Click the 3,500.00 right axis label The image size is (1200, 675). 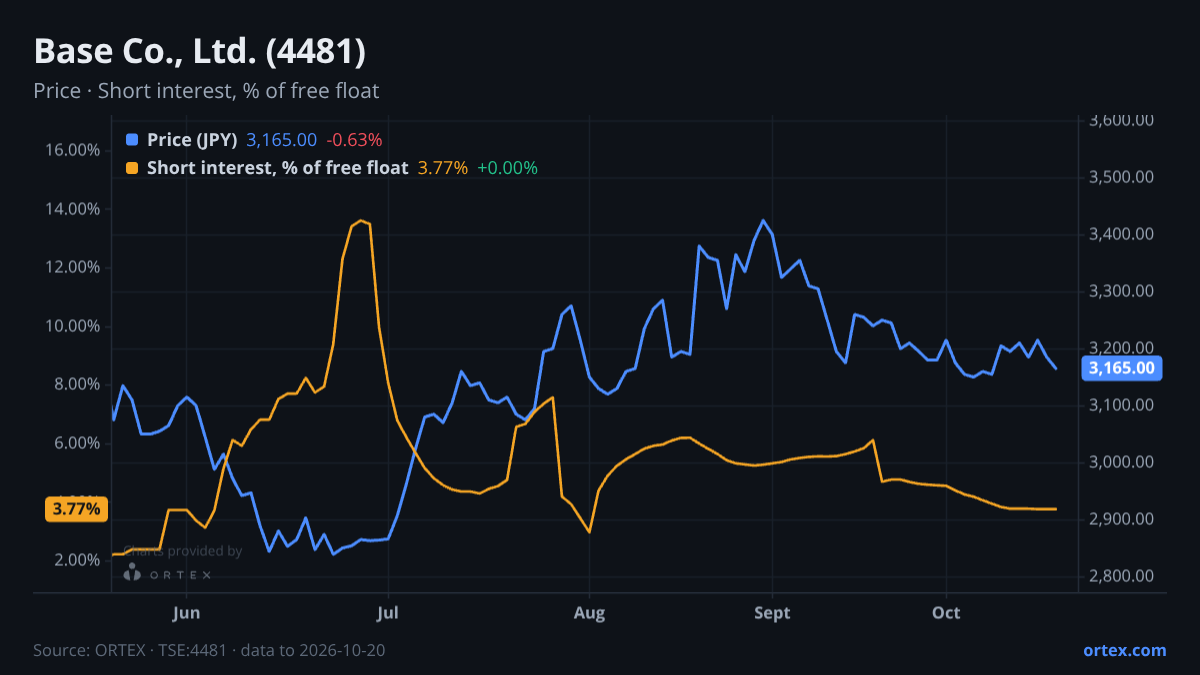[1121, 177]
